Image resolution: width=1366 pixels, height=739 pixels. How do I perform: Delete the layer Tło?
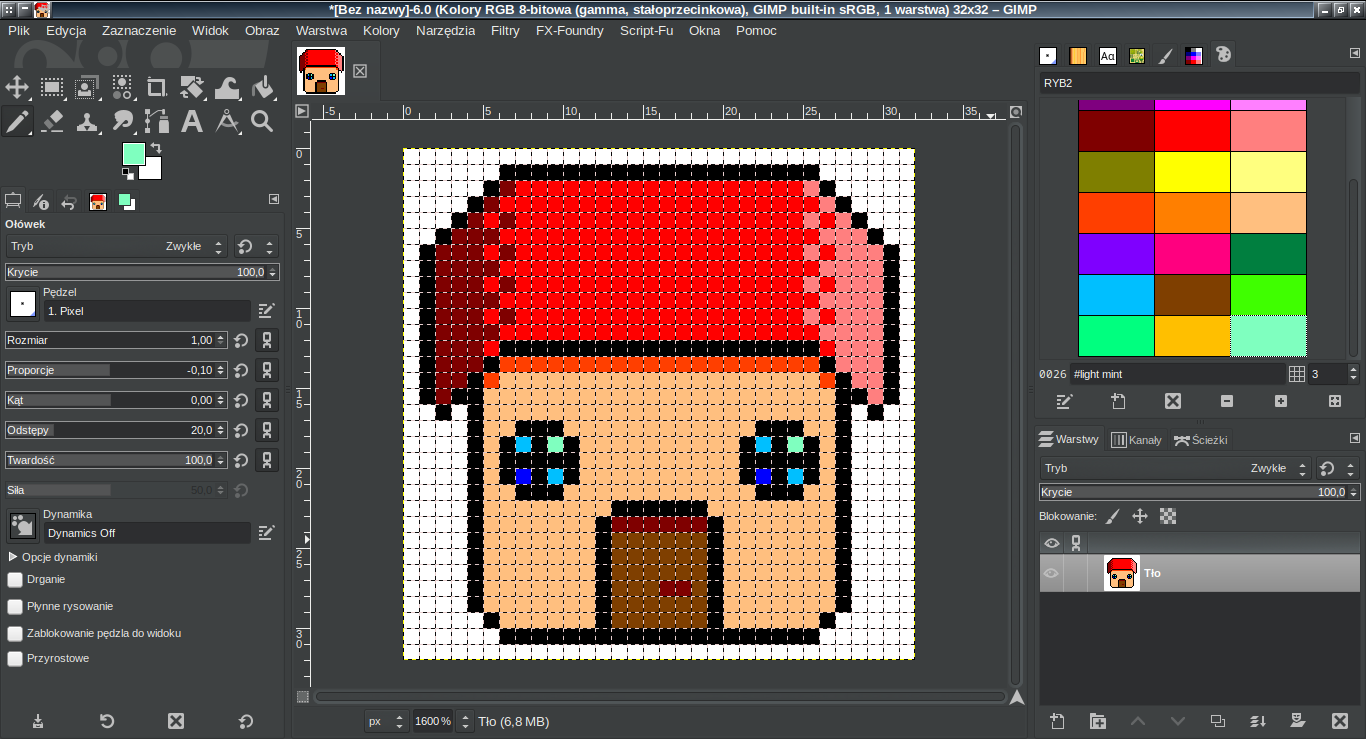(1340, 721)
